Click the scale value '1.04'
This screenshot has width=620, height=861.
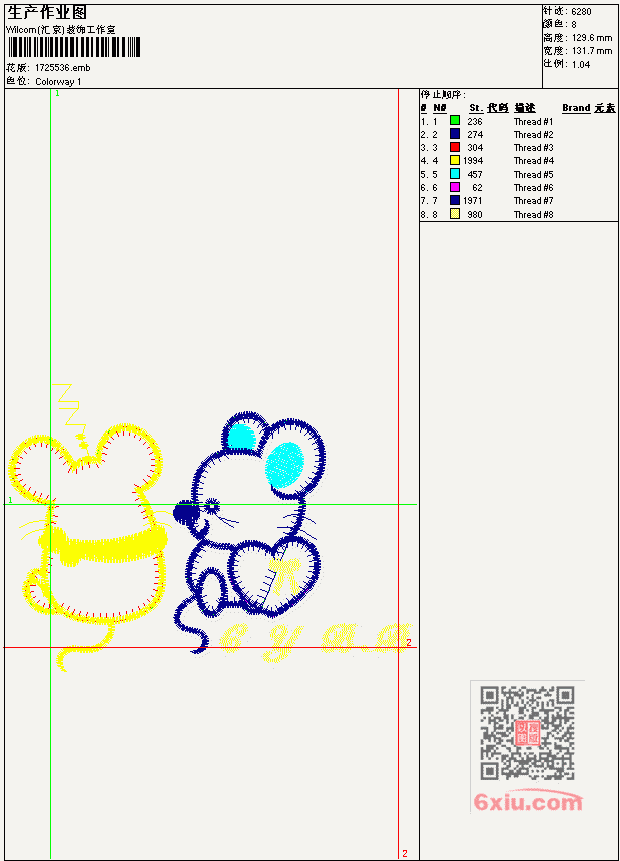coord(581,65)
